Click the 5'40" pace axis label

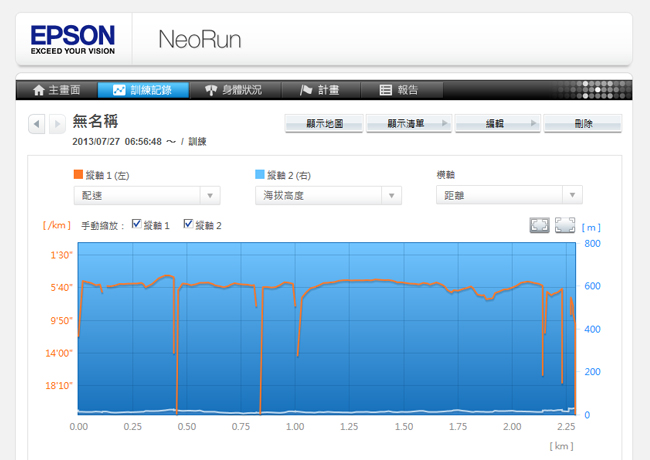61,288
